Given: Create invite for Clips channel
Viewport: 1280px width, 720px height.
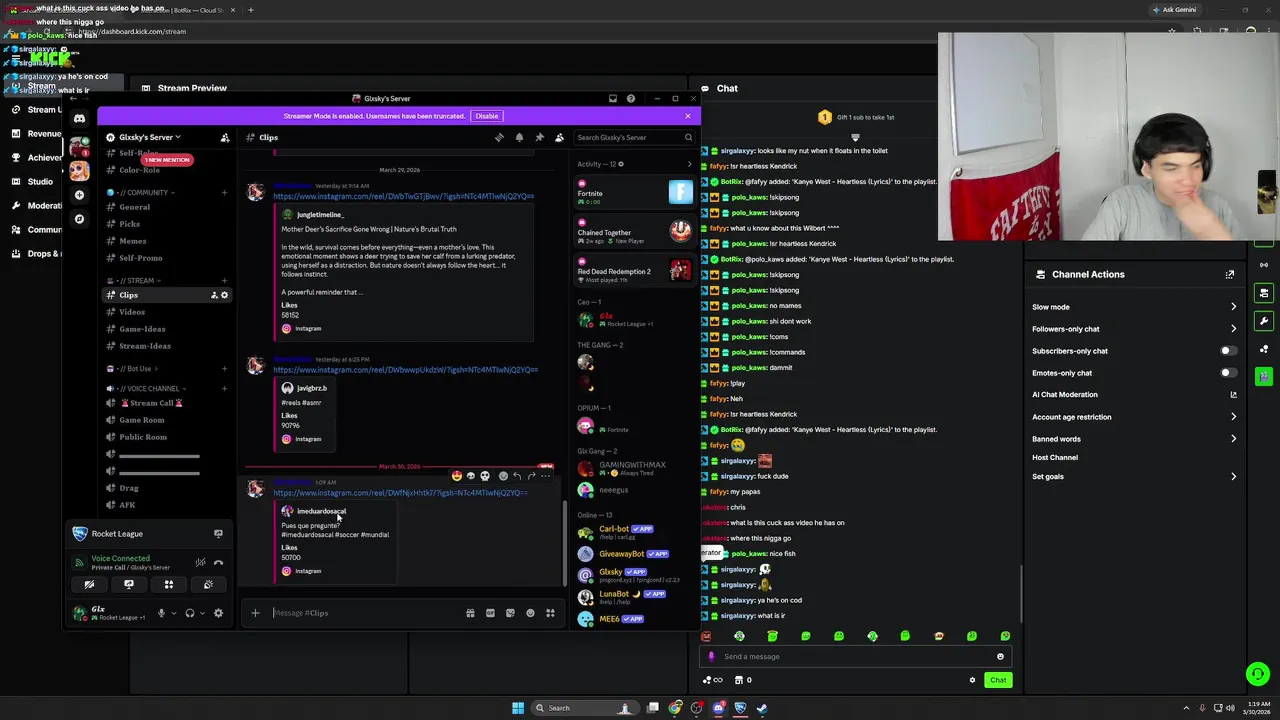Looking at the screenshot, I should (214, 295).
